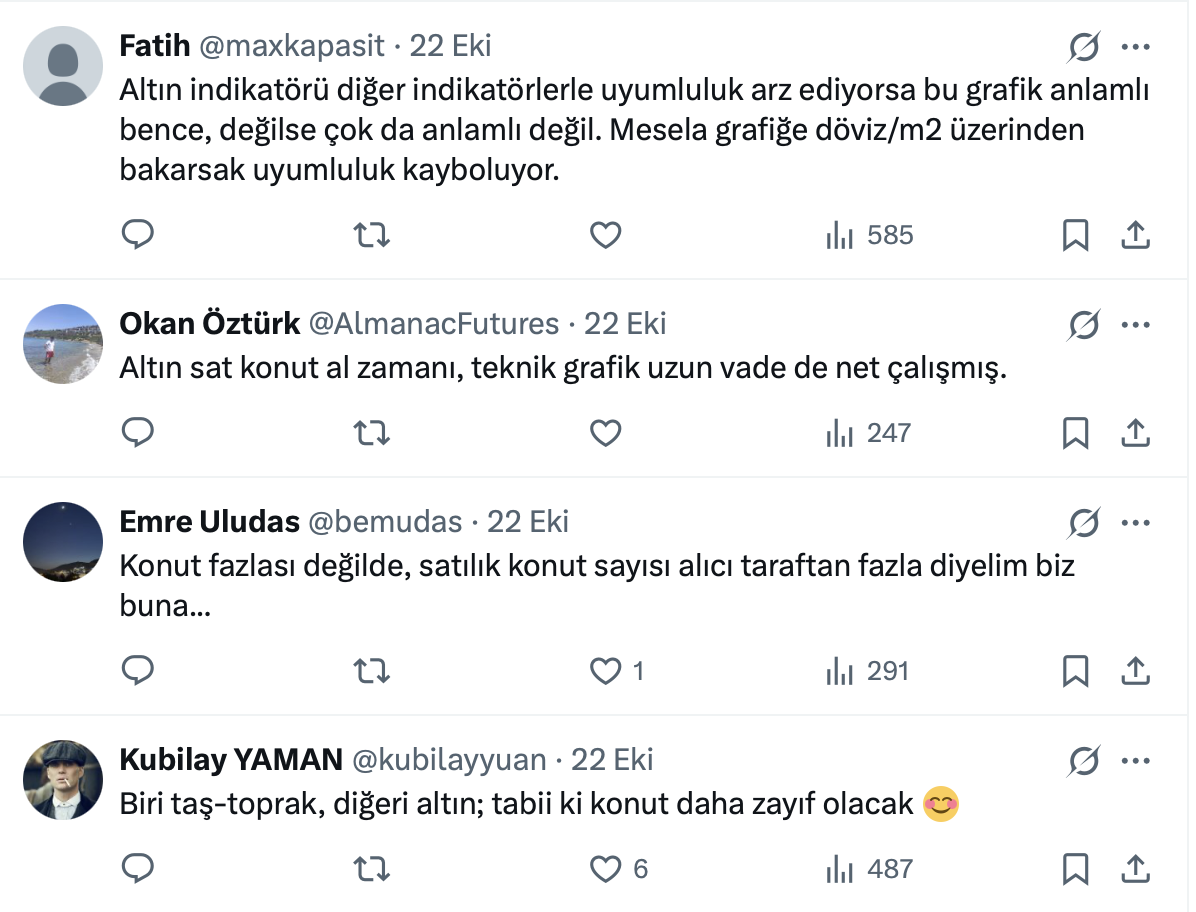Image resolution: width=1196 pixels, height=912 pixels.
Task: Repost Emre Uludas's tweet
Action: [373, 671]
